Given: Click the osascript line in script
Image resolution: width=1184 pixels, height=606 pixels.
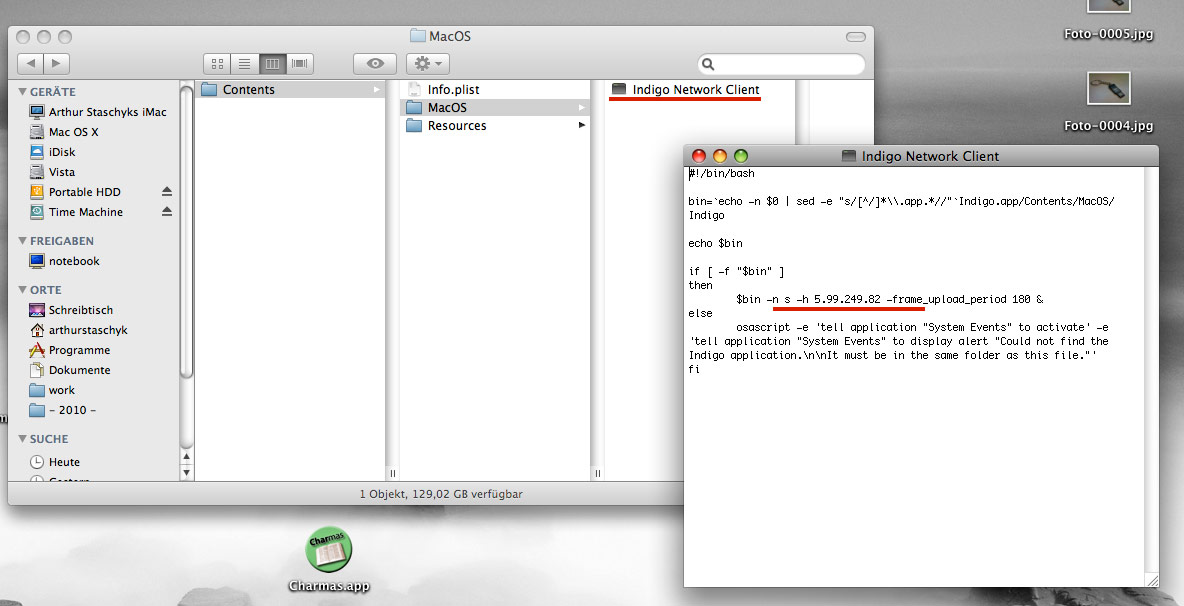Looking at the screenshot, I should pos(922,328).
